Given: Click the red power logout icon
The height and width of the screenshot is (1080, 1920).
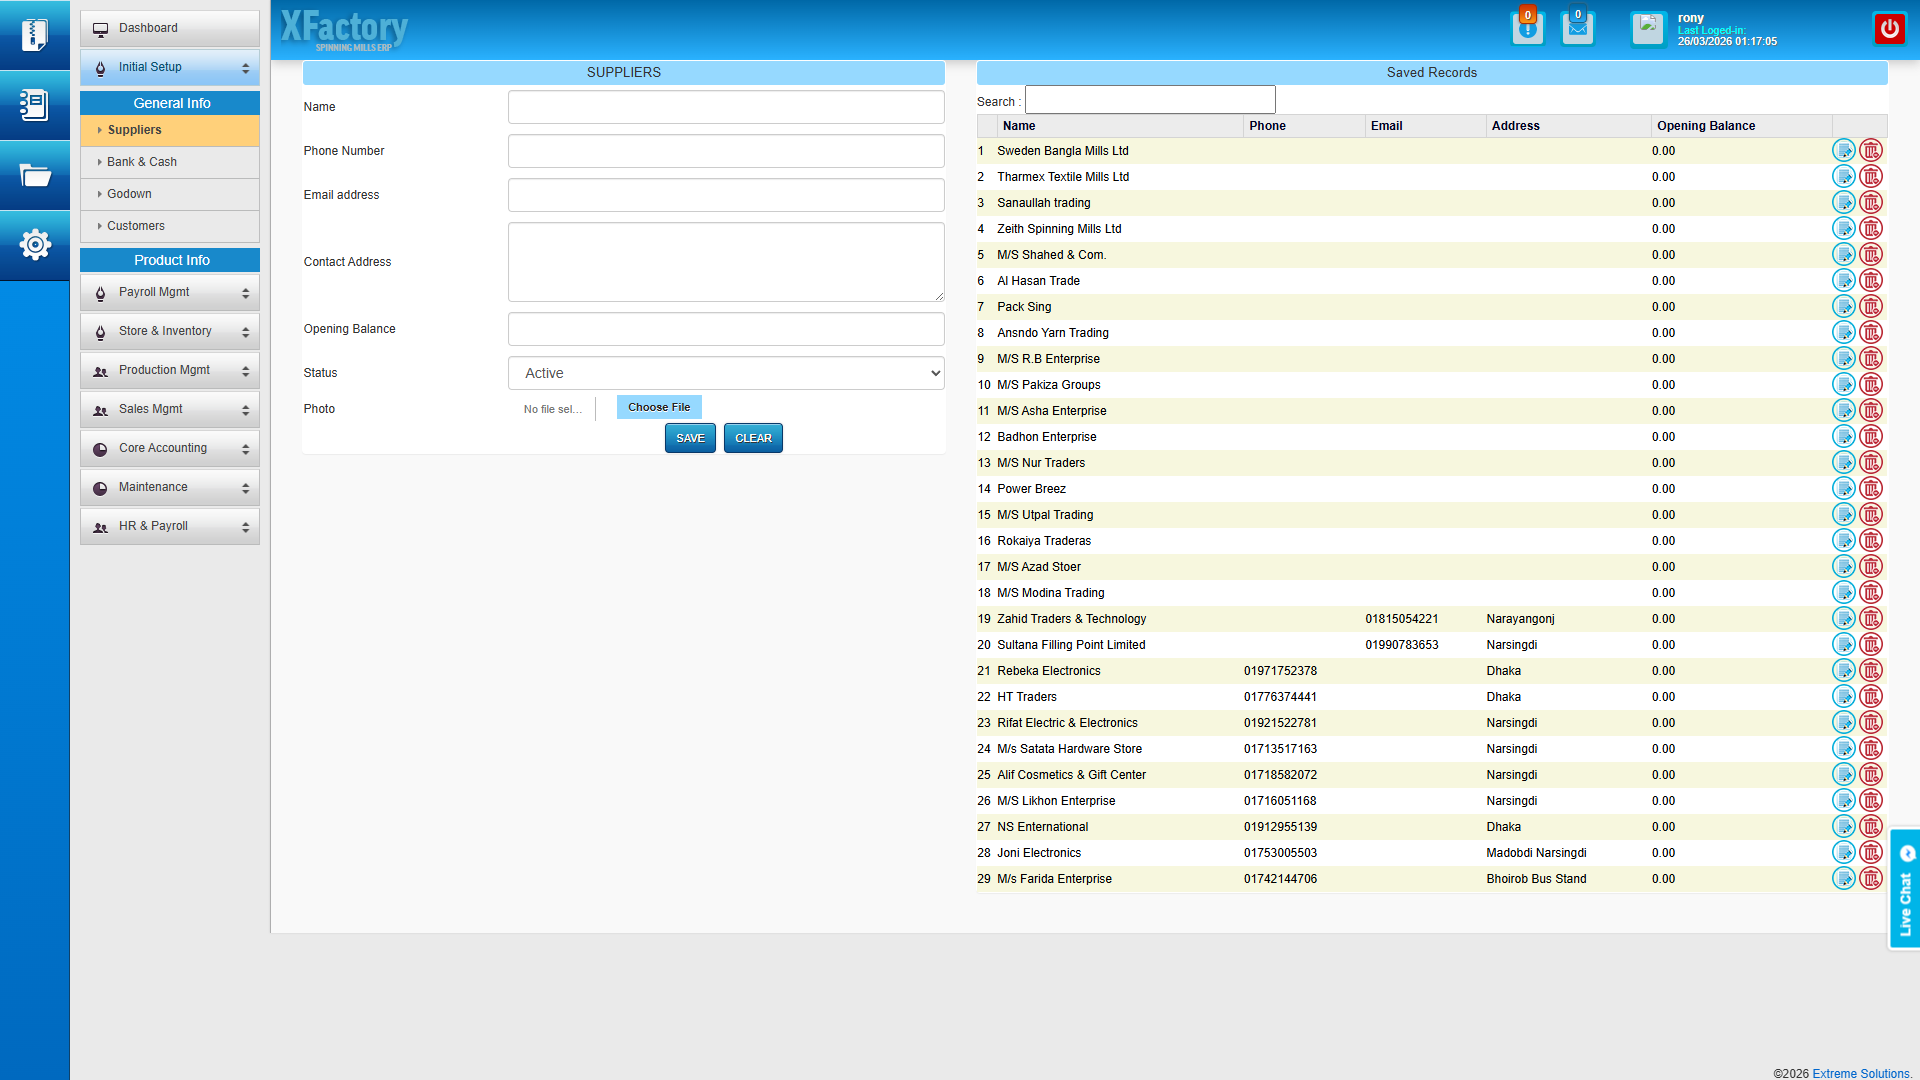Looking at the screenshot, I should click(x=1889, y=28).
